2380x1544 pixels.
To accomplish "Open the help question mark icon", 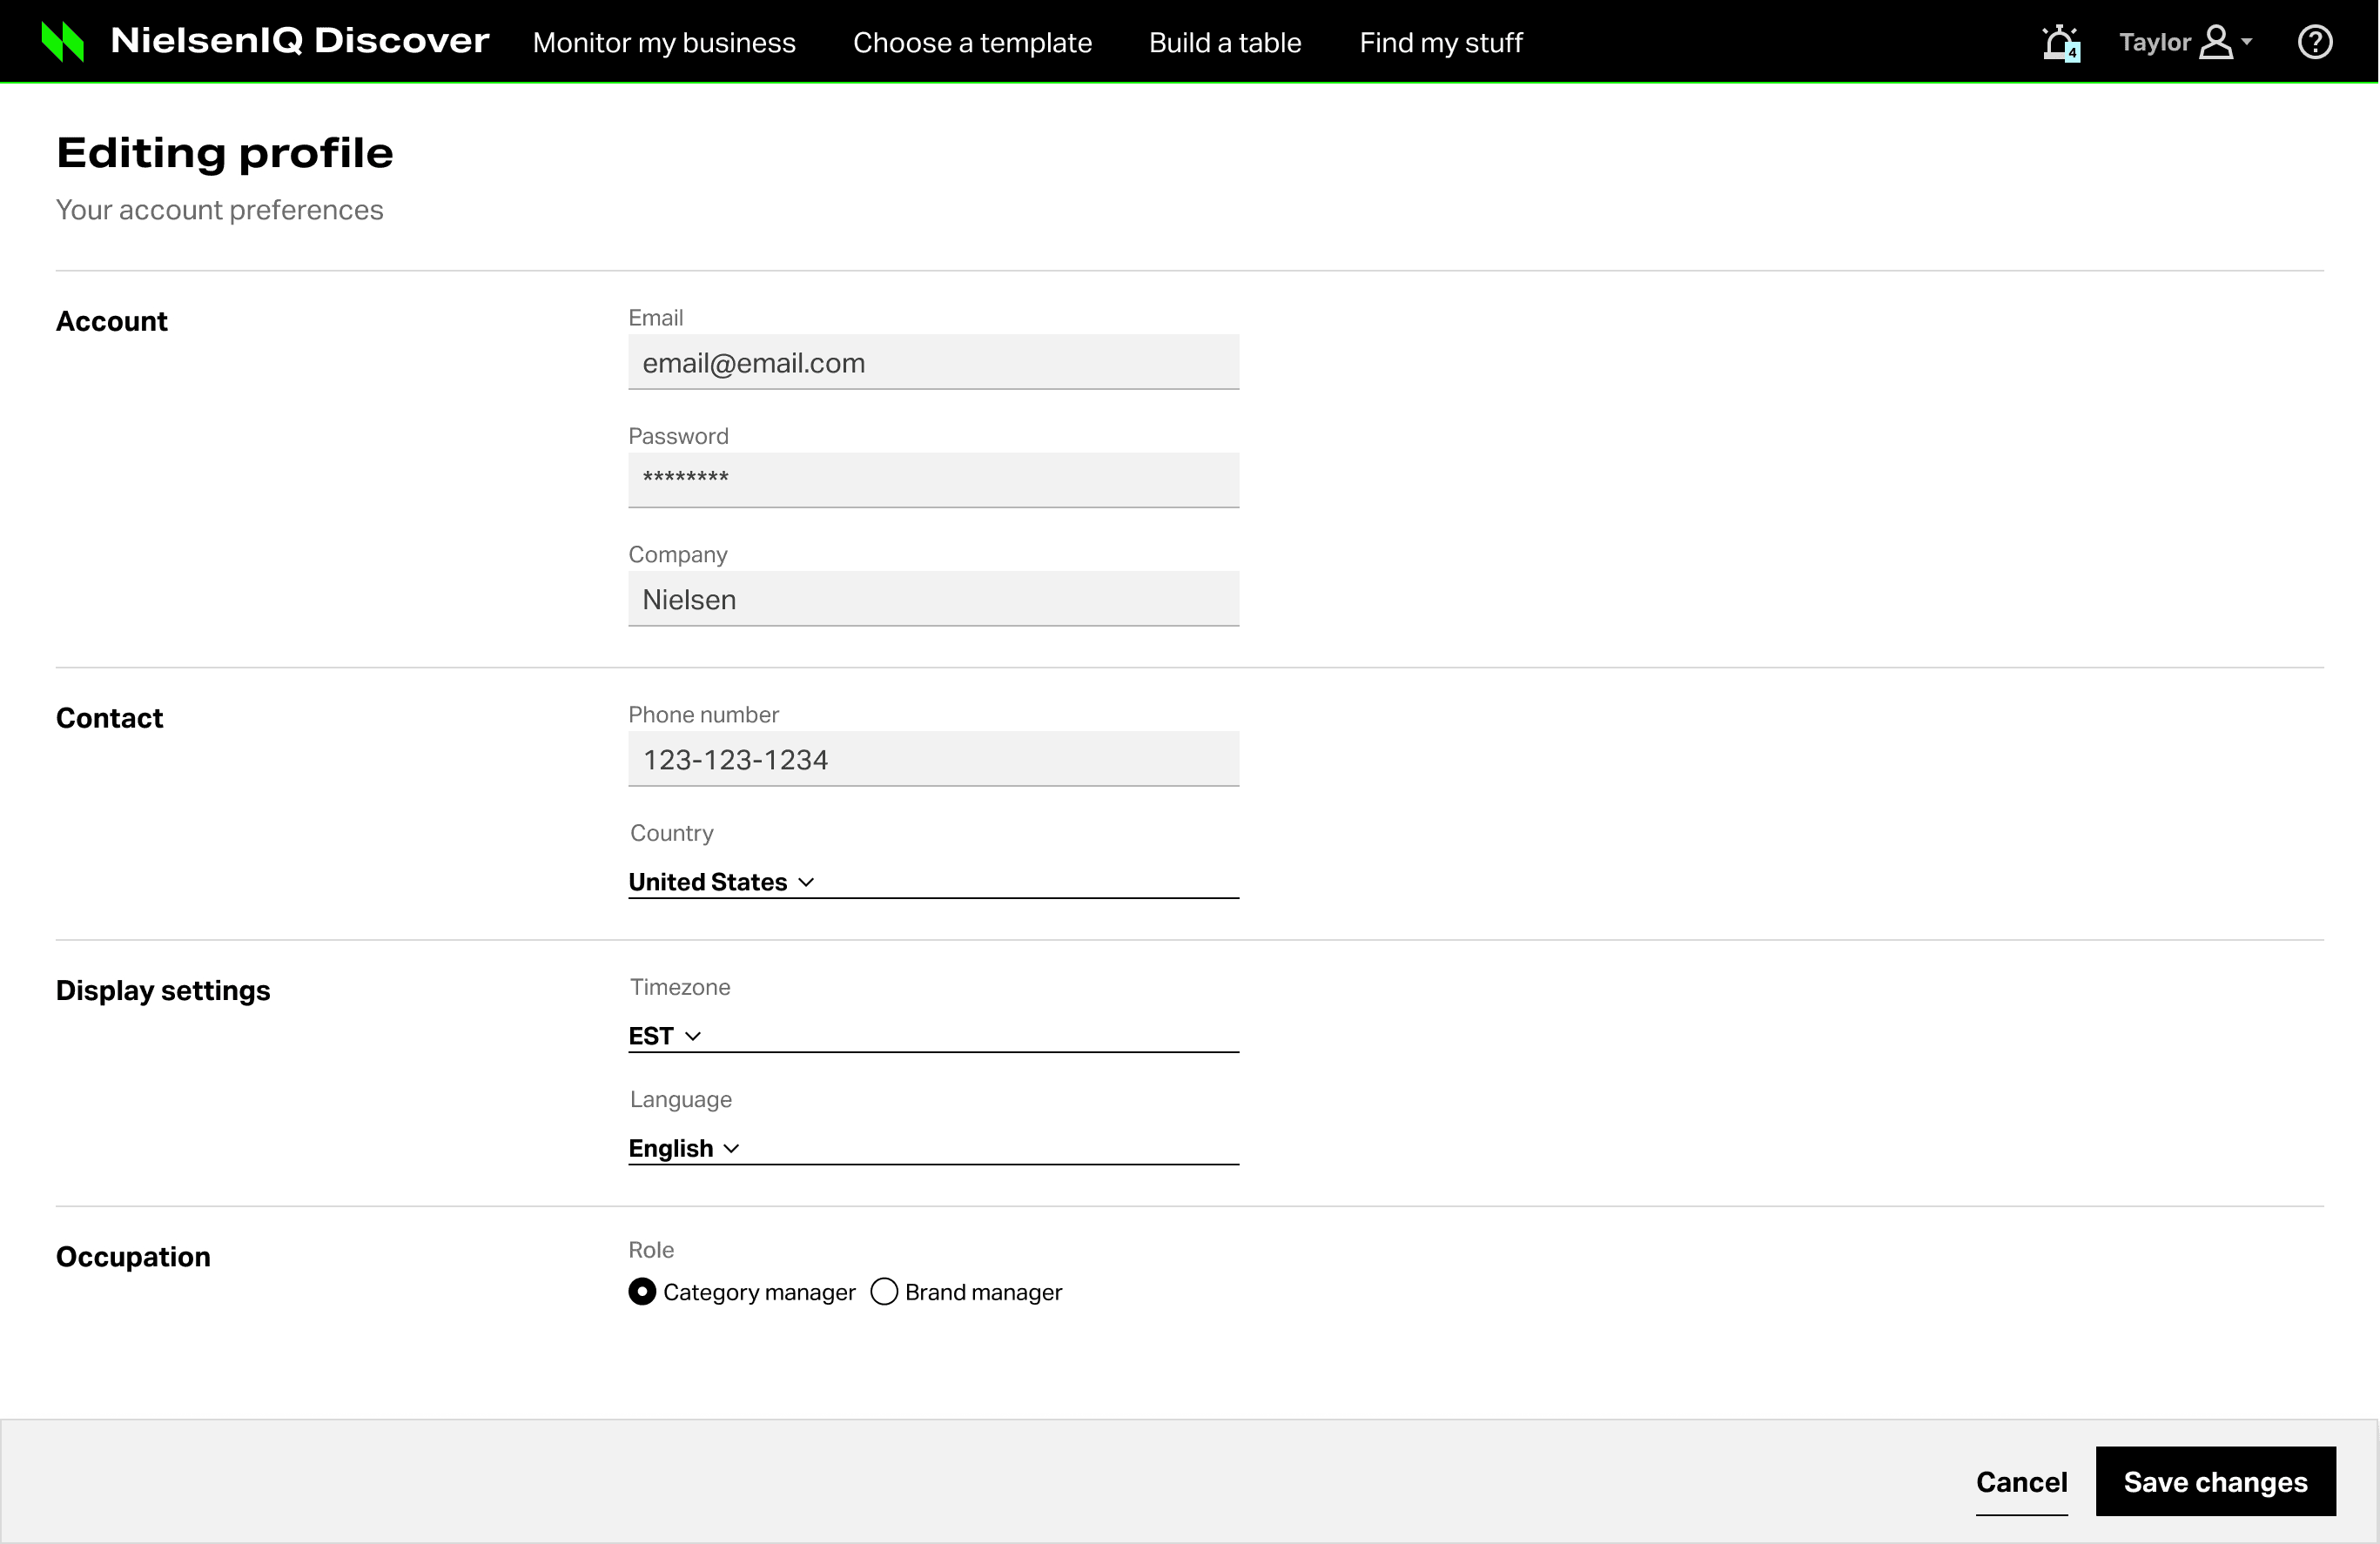I will click(2314, 42).
